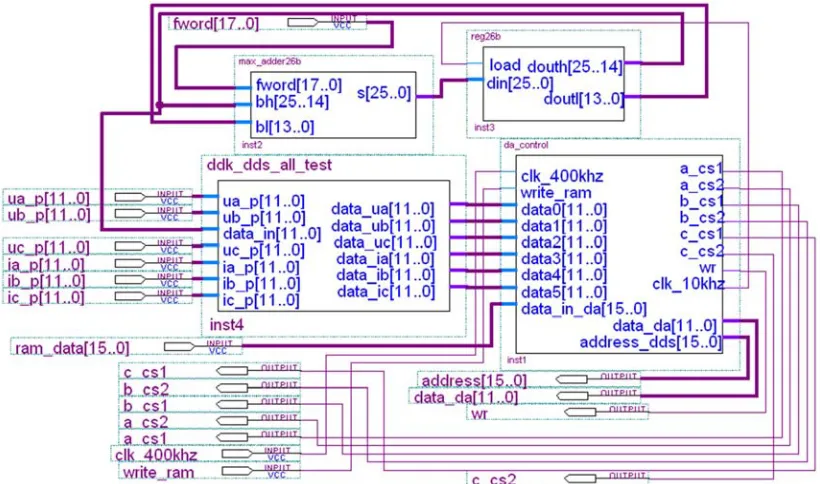This screenshot has width=820, height=484.
Task: Select the wr output pin symbol
Action: click(580, 412)
